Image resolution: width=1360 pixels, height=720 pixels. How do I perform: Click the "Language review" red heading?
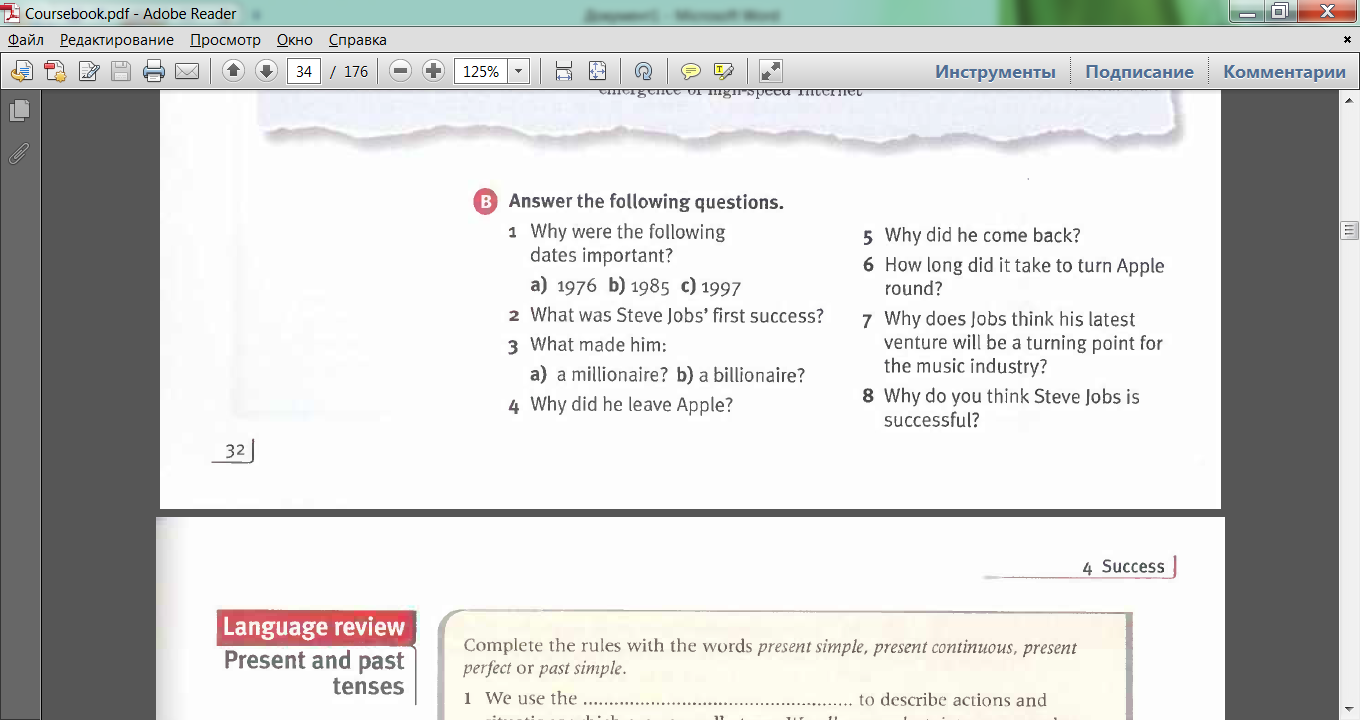point(314,628)
